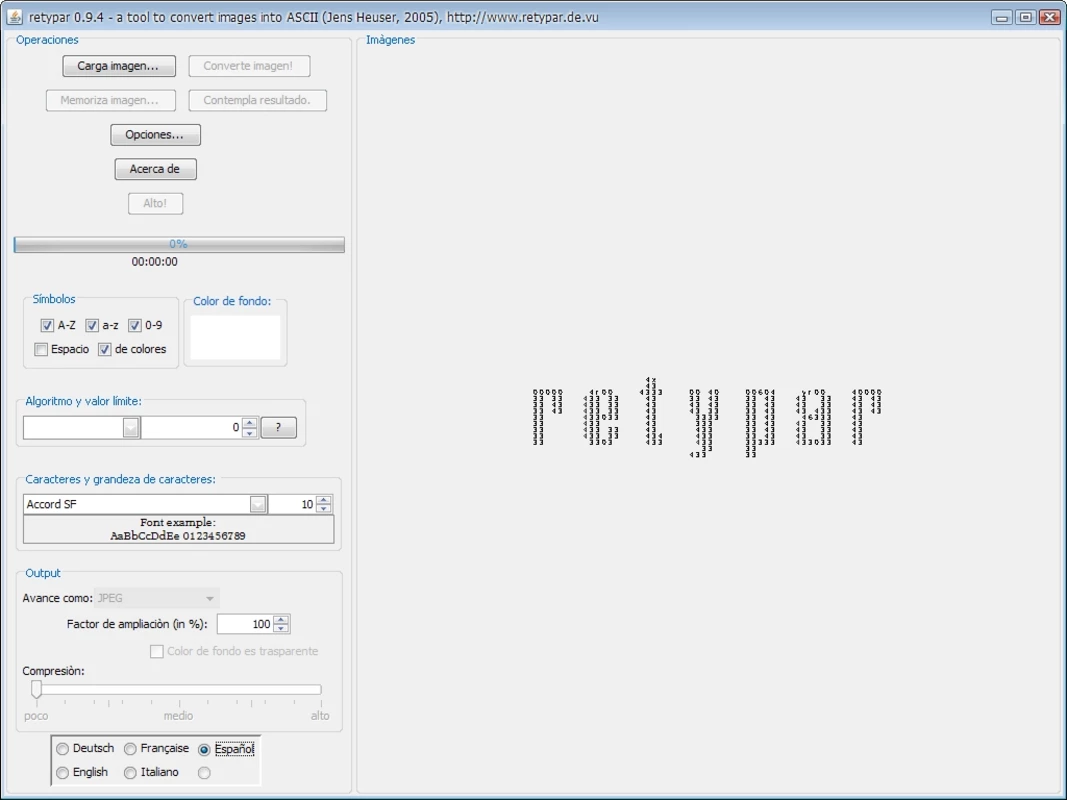Click the Memoriza imagen button
The image size is (1067, 800).
tap(111, 100)
